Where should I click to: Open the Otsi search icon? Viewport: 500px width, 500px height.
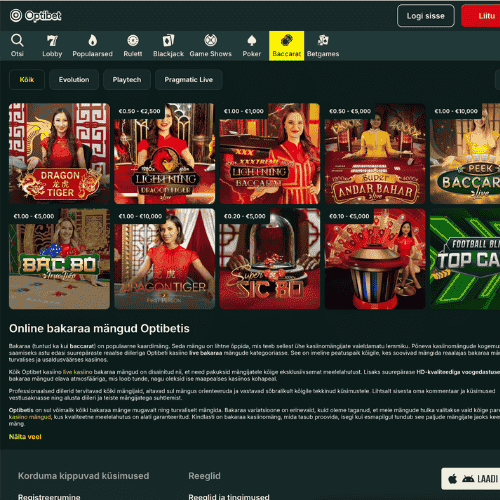(x=17, y=46)
